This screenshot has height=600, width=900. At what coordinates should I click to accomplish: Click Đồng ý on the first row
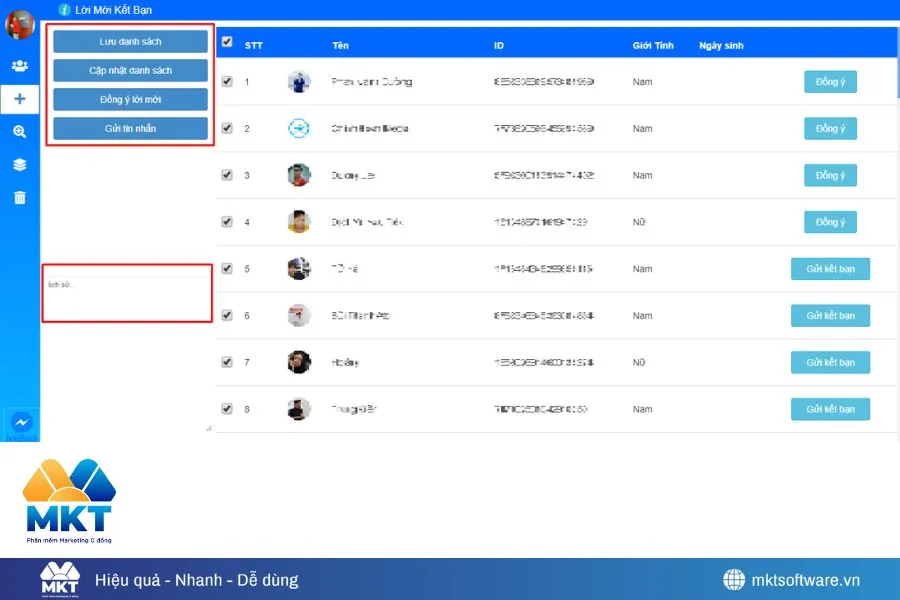coord(830,81)
